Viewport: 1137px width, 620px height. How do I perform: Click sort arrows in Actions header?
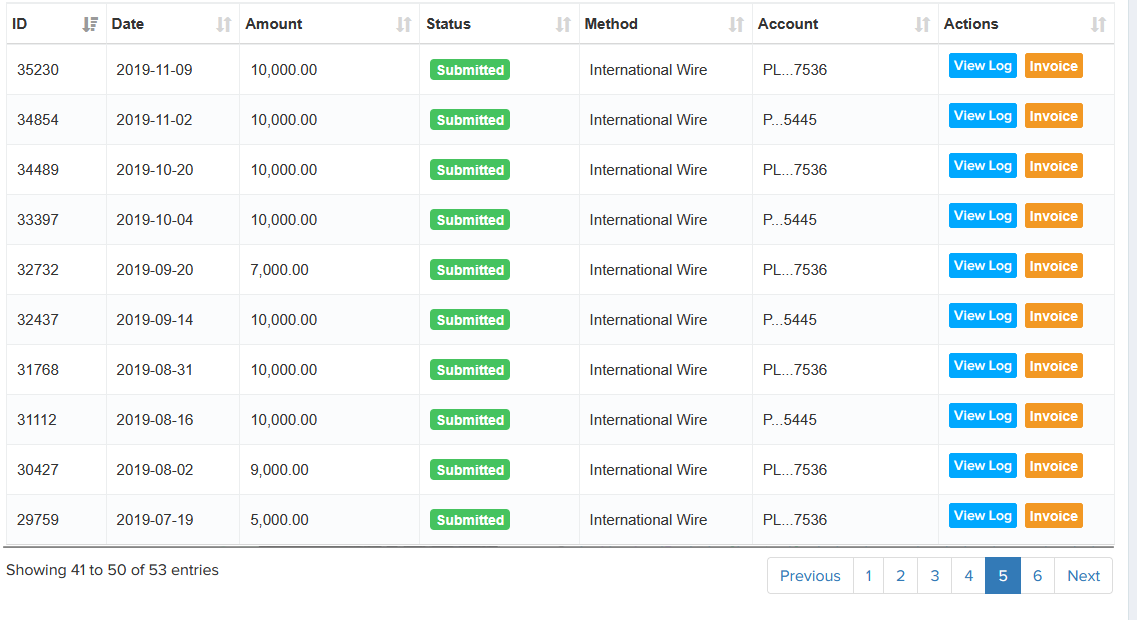(x=1099, y=25)
